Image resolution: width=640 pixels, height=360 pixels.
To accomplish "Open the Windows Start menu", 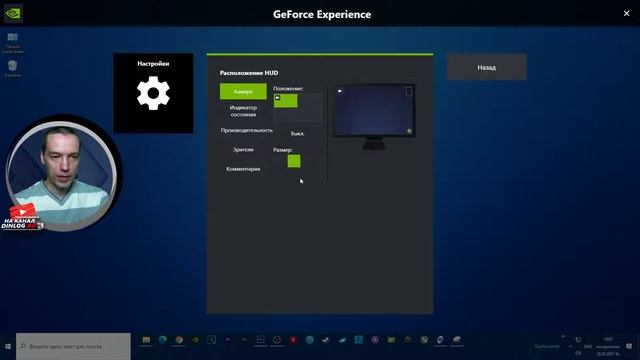I will tap(8, 346).
